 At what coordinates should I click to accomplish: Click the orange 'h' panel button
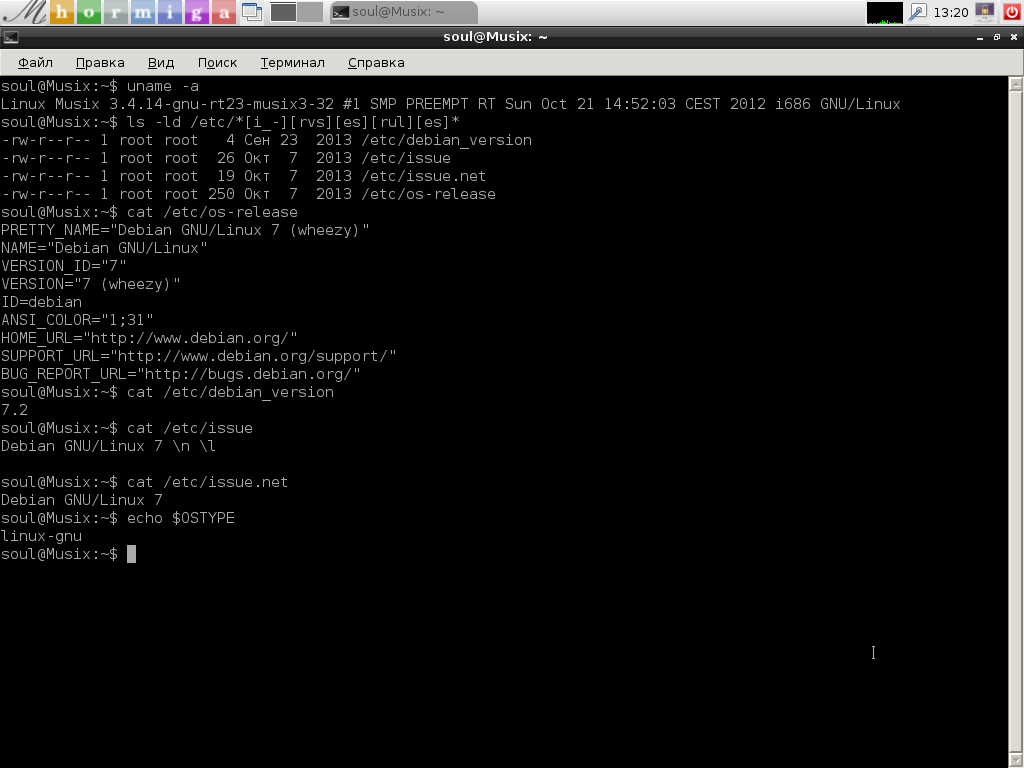click(x=62, y=12)
